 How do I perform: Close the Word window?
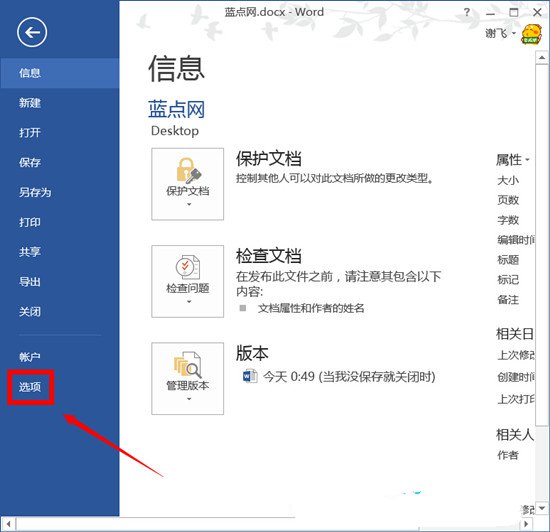tap(537, 13)
